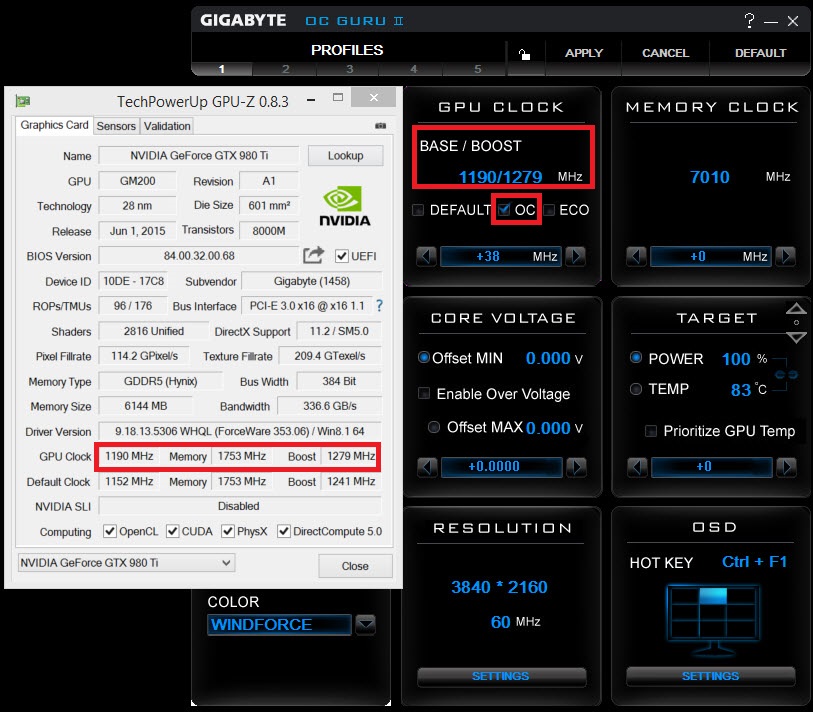Select profile 2

286,69
